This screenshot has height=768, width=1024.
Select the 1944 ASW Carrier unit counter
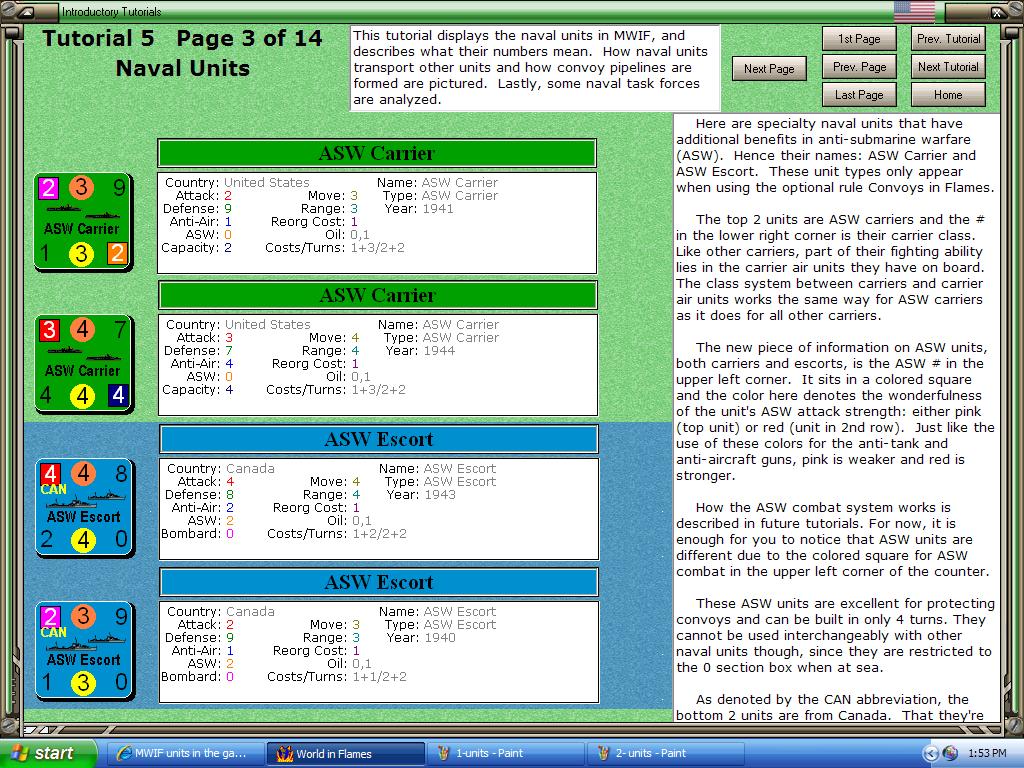point(84,364)
